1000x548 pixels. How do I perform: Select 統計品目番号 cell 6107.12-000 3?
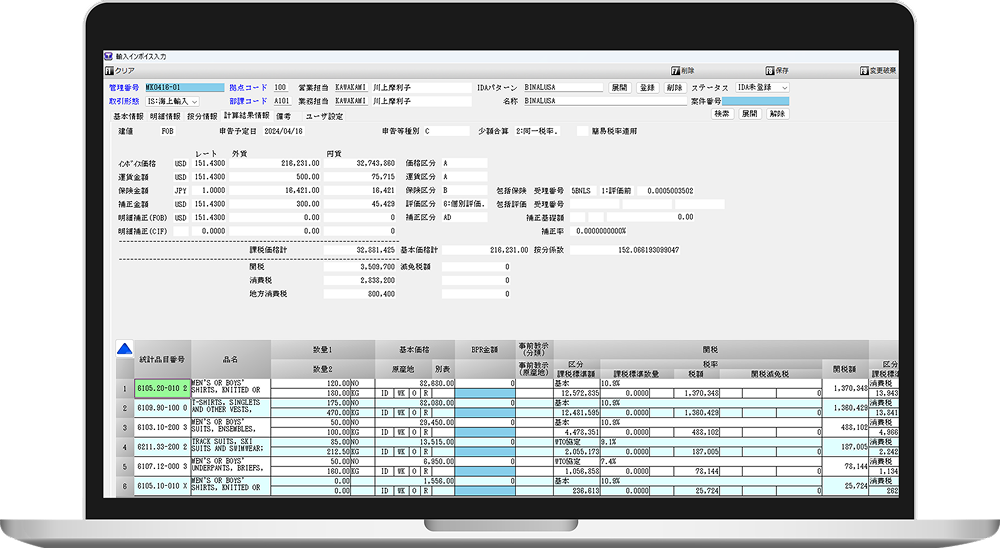pos(162,466)
